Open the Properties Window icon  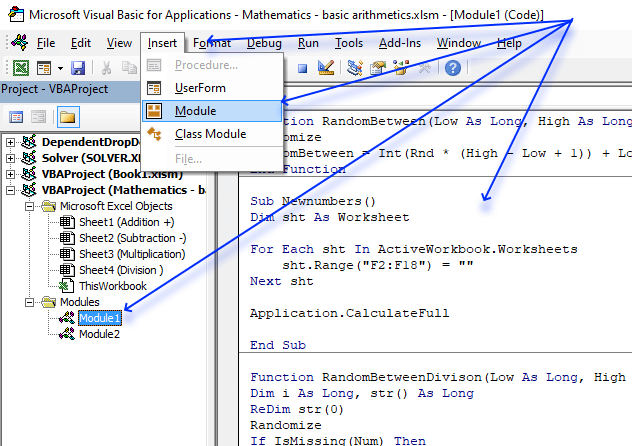click(378, 67)
